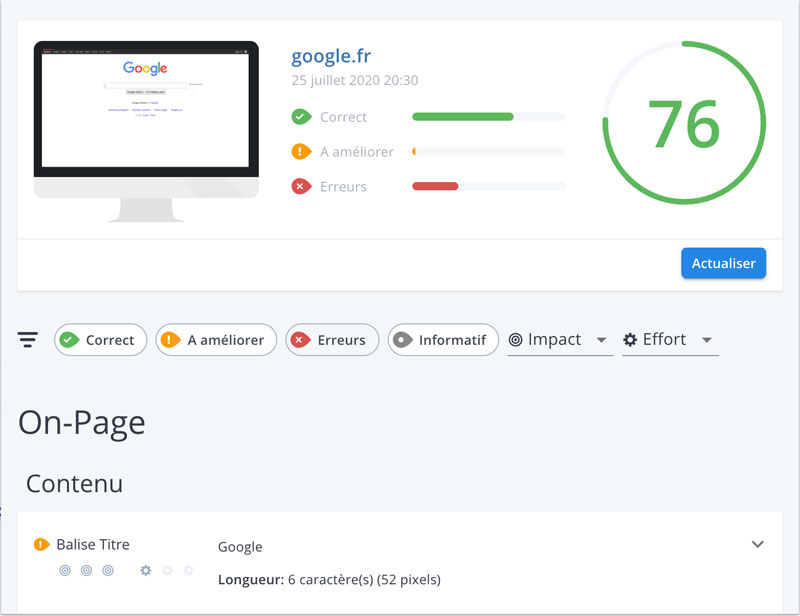800x616 pixels.
Task: Open the Effort dropdown
Action: point(670,340)
